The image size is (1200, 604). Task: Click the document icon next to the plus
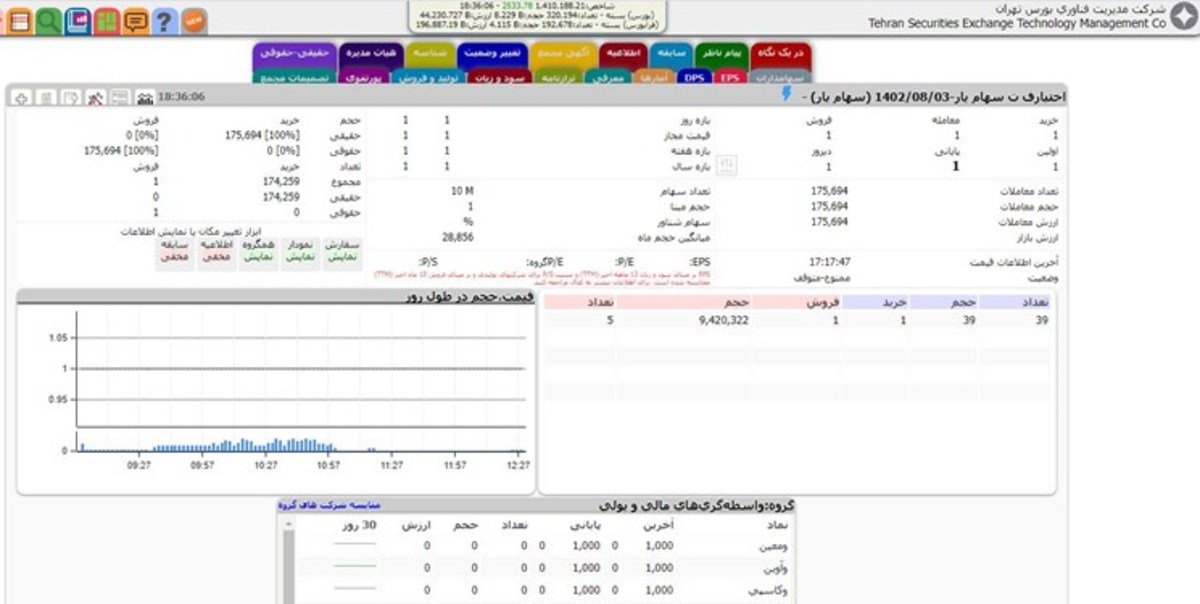click(x=46, y=97)
